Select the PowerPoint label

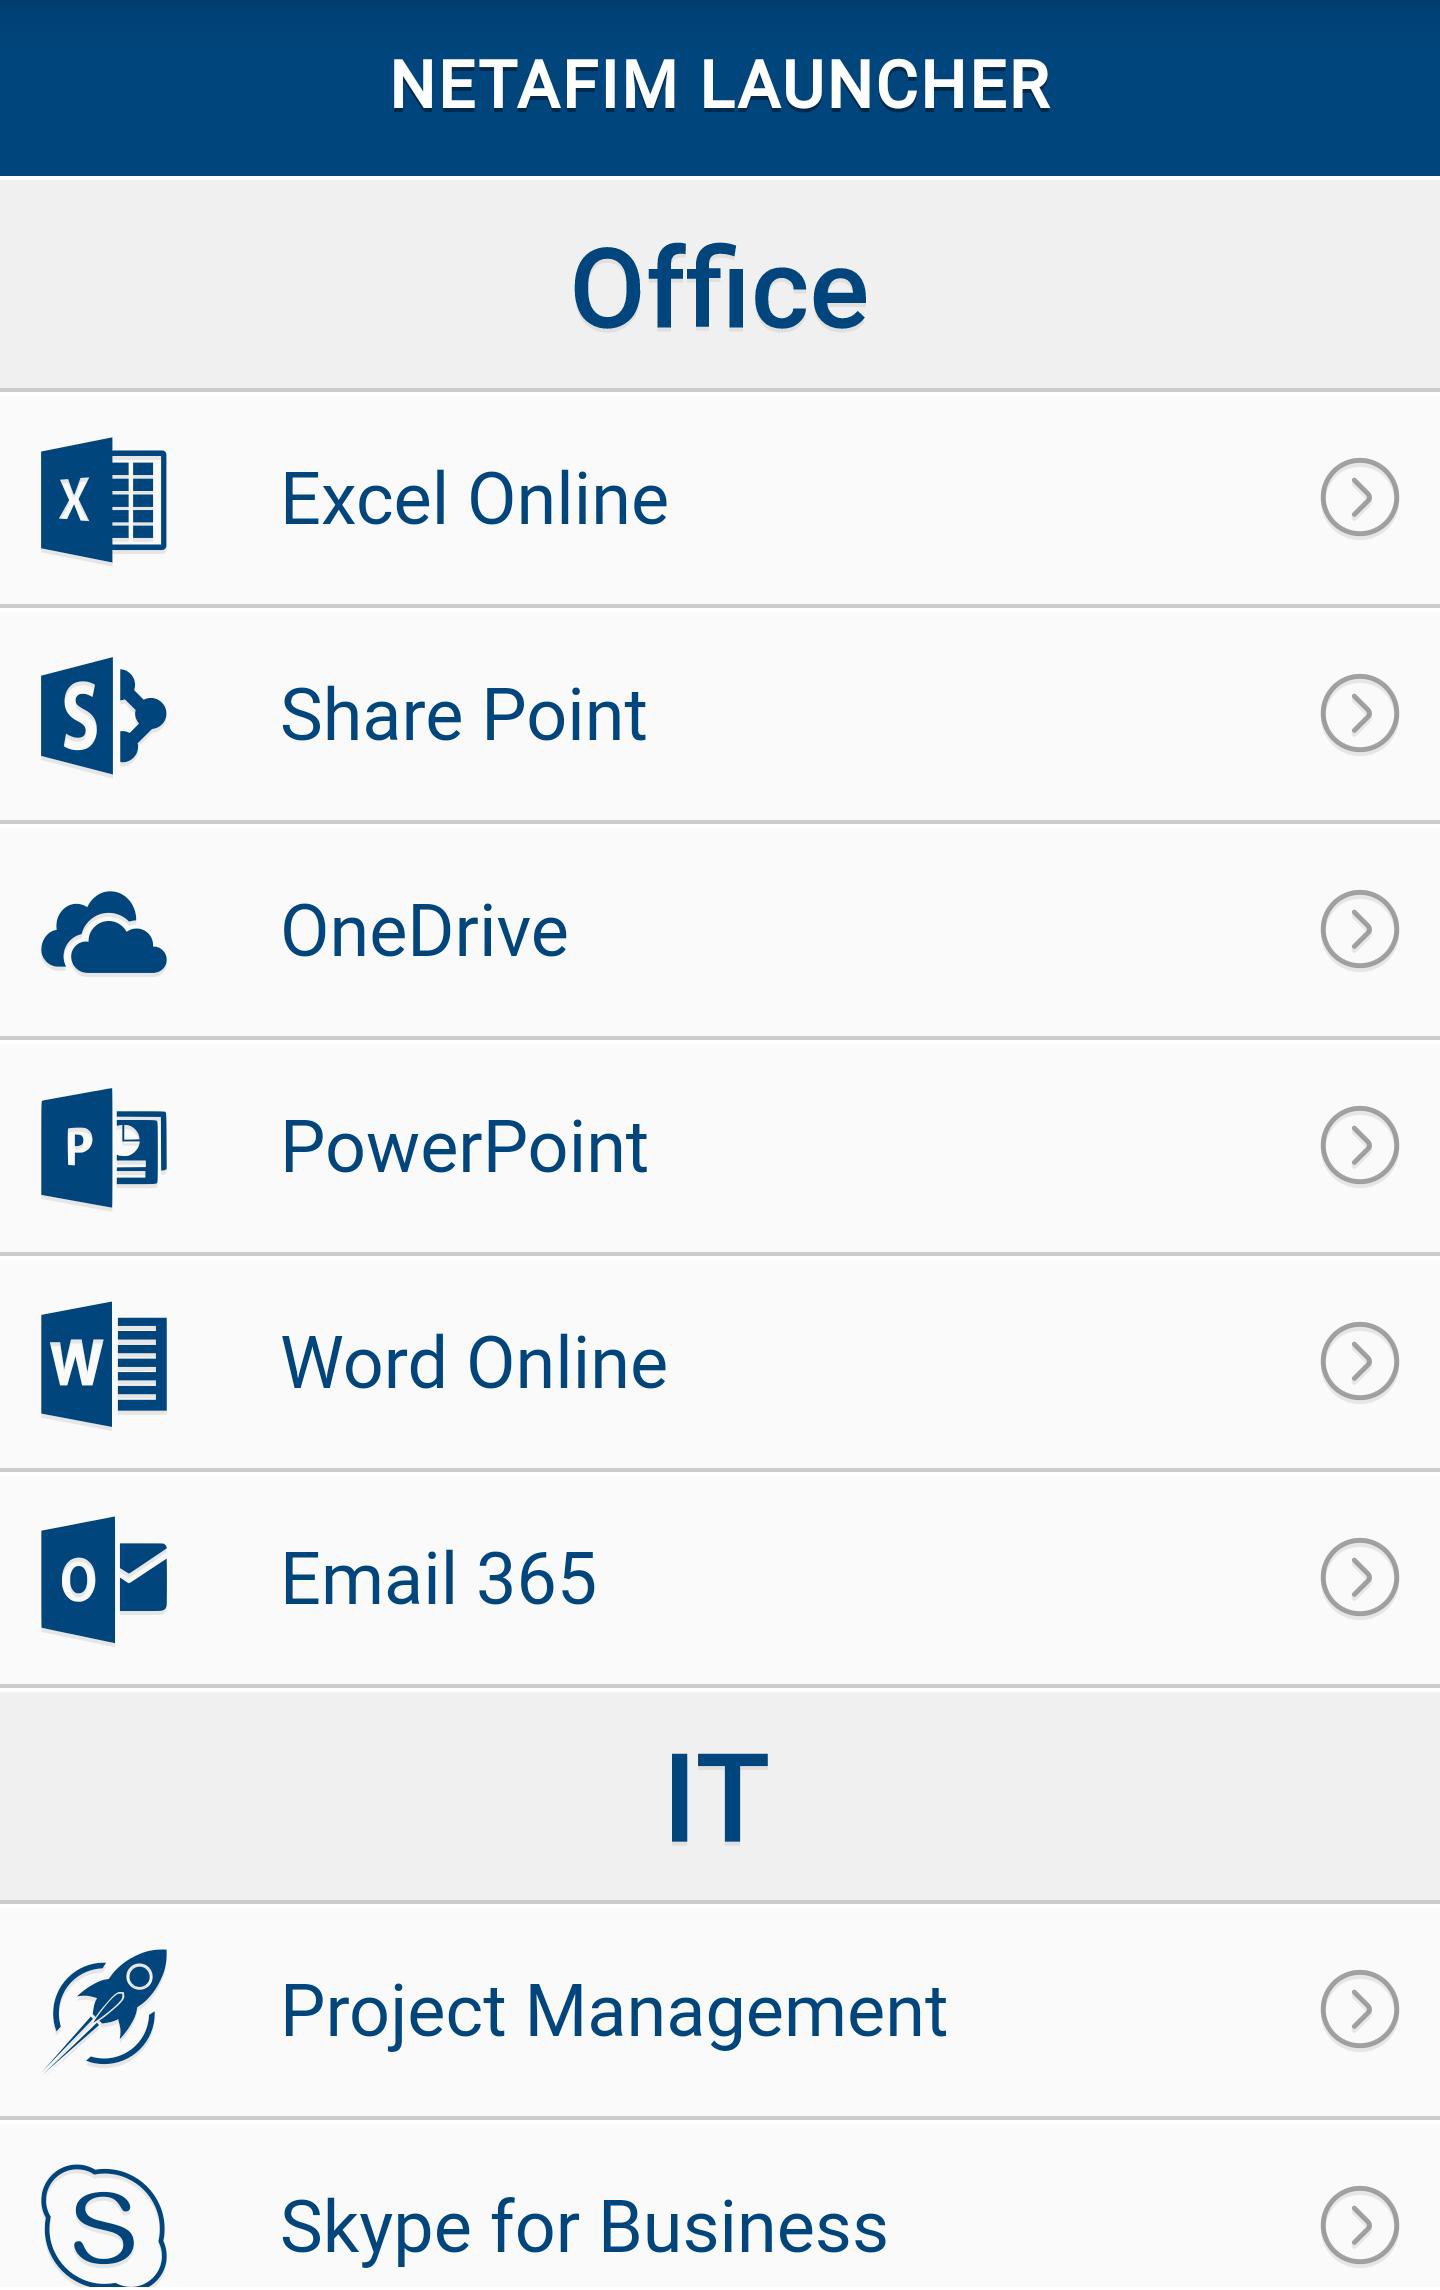[x=465, y=1146]
